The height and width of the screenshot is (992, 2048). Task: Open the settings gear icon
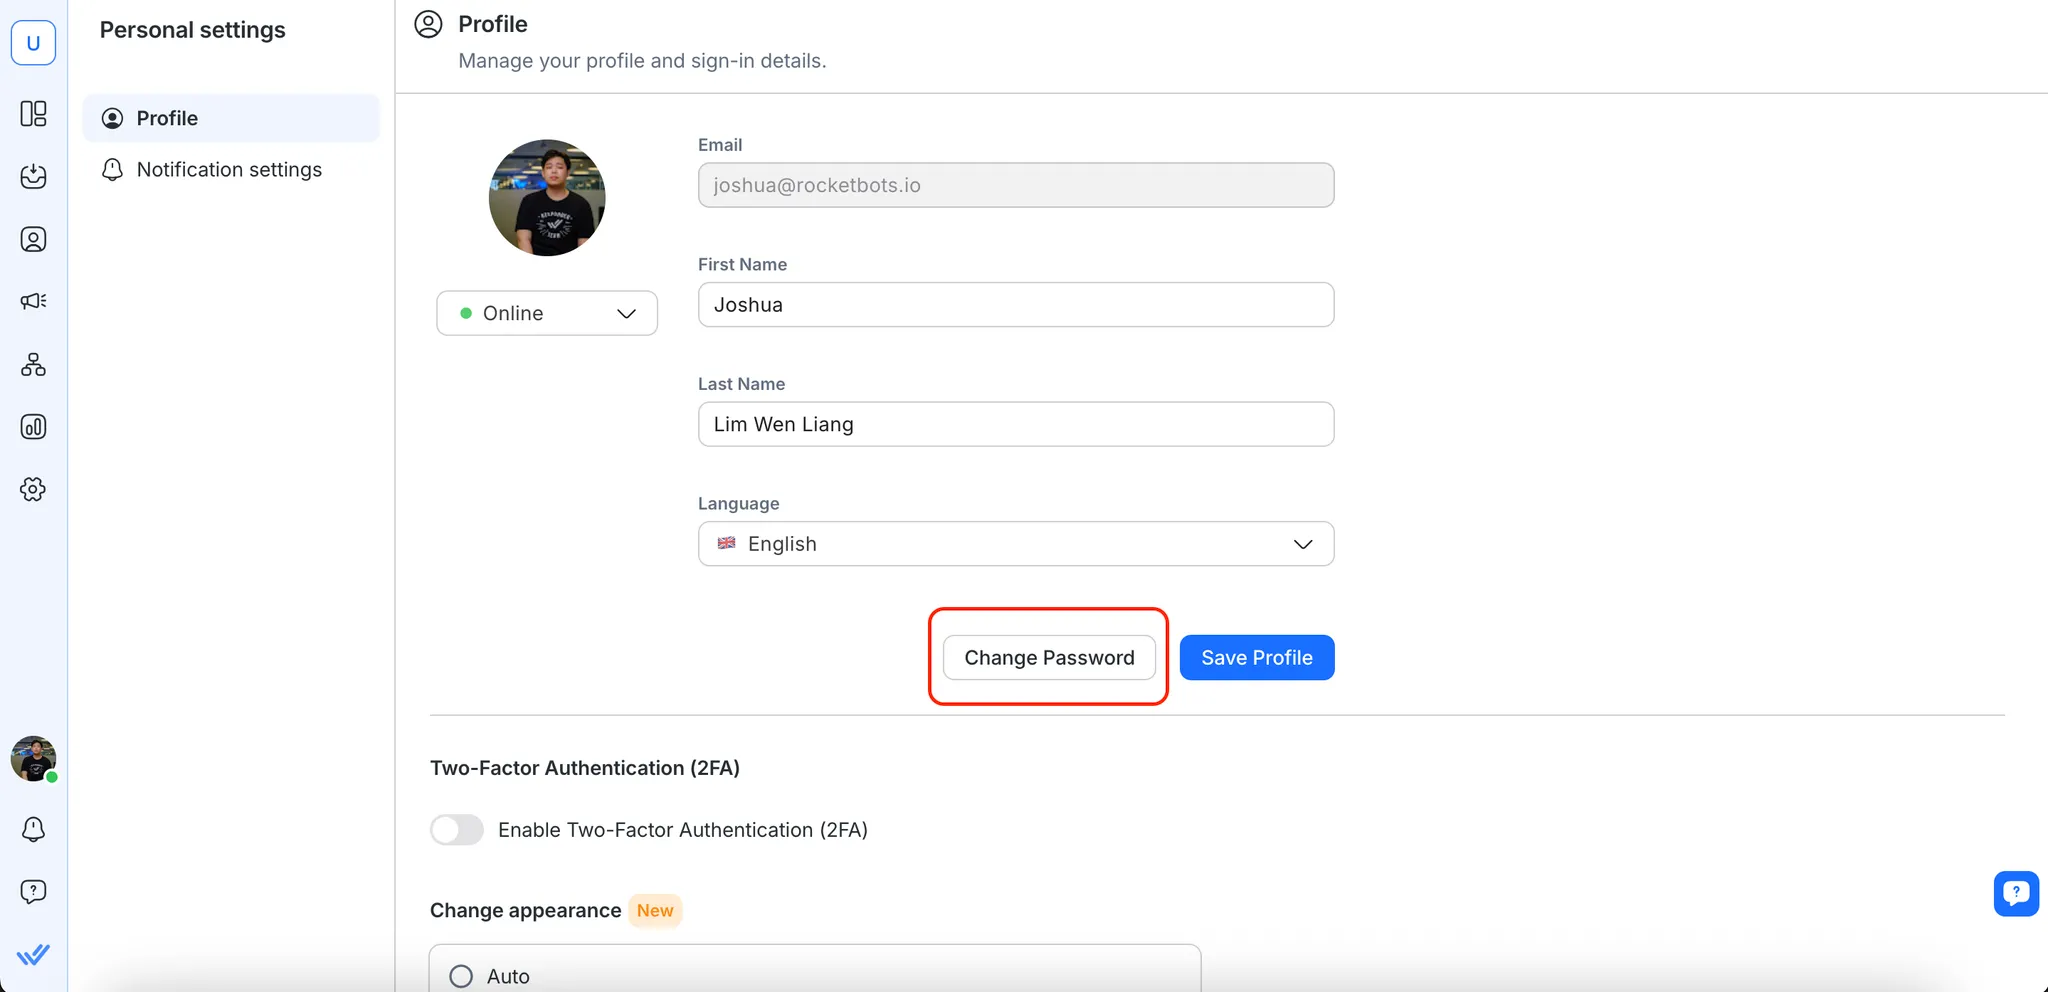pyautogui.click(x=33, y=490)
